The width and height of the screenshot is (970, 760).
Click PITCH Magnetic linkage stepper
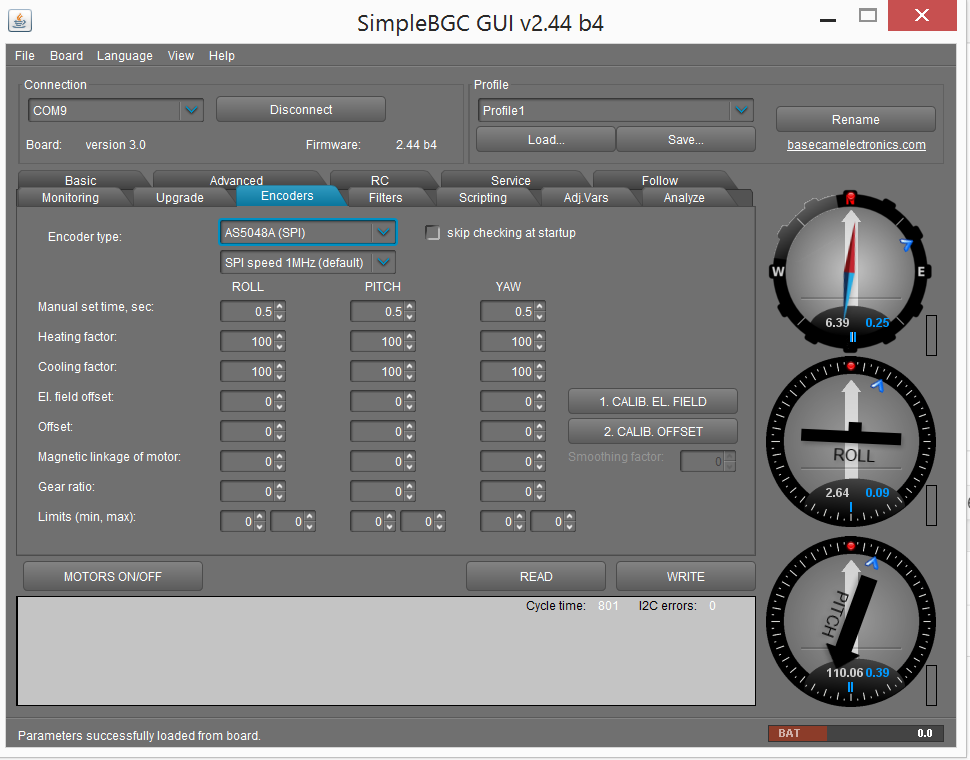click(x=410, y=461)
